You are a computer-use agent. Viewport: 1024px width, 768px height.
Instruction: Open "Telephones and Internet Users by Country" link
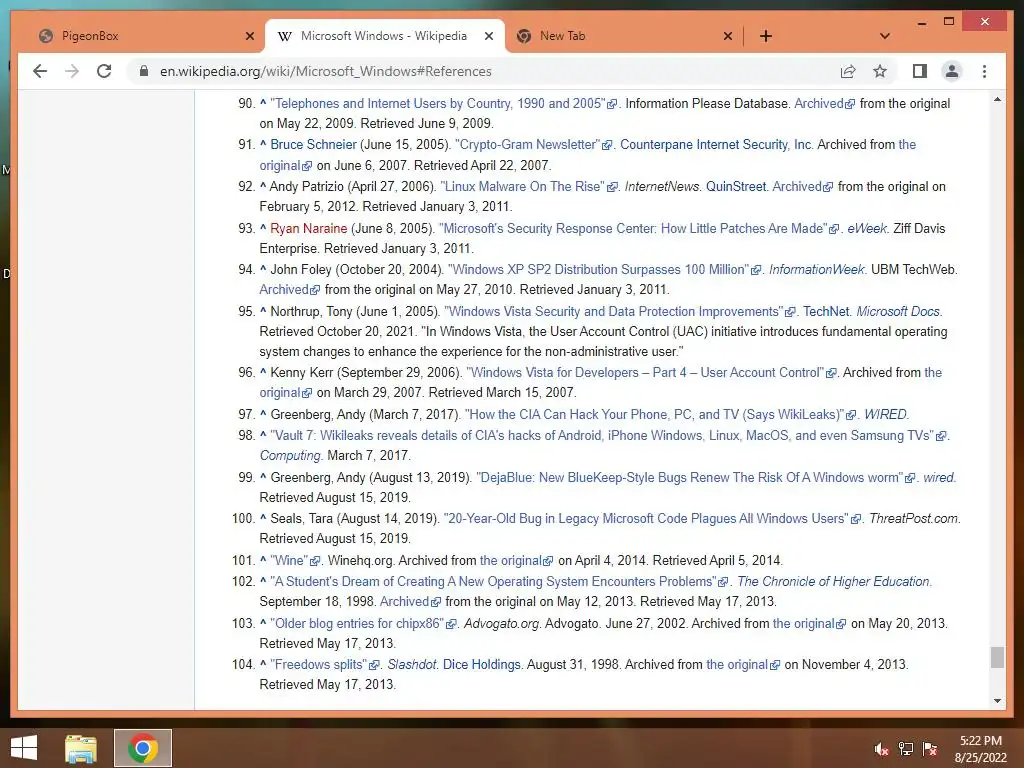(438, 103)
